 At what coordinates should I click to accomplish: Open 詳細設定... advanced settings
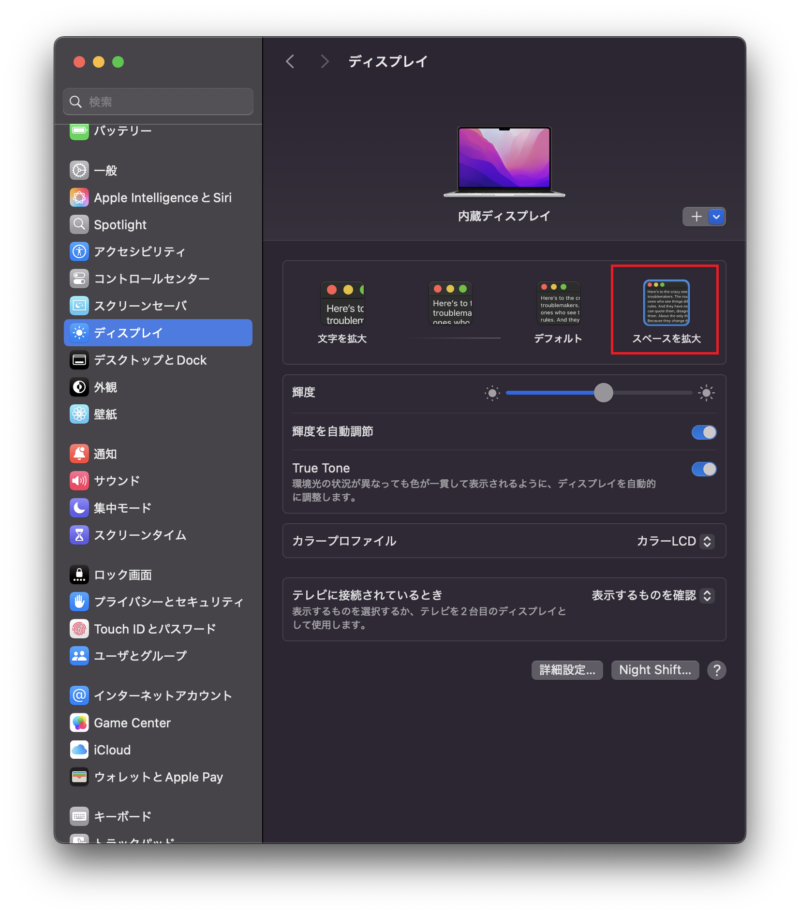point(567,670)
